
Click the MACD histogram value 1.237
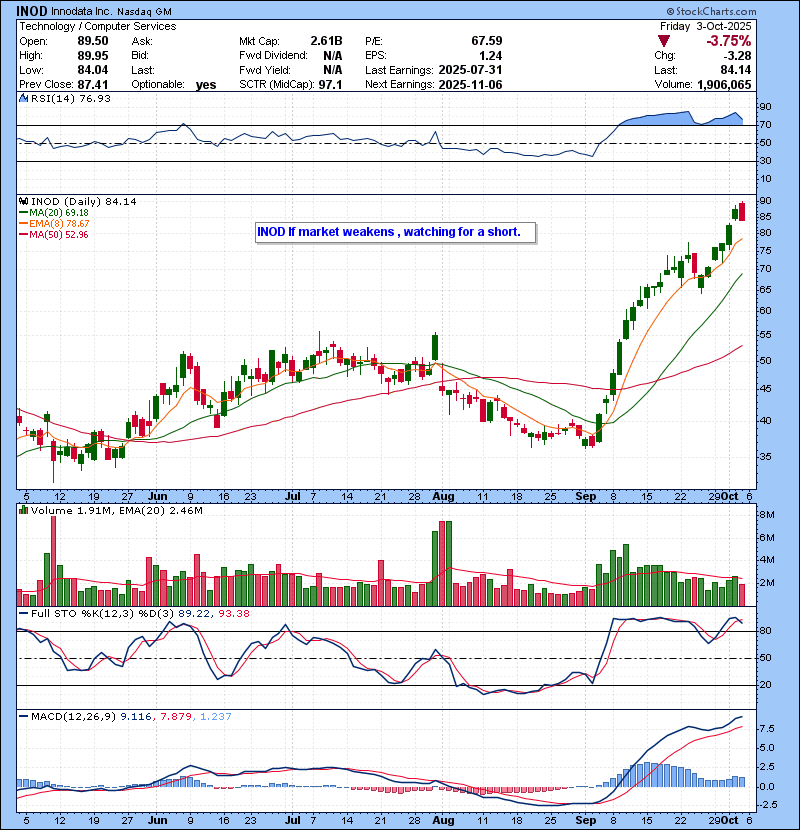(215, 717)
